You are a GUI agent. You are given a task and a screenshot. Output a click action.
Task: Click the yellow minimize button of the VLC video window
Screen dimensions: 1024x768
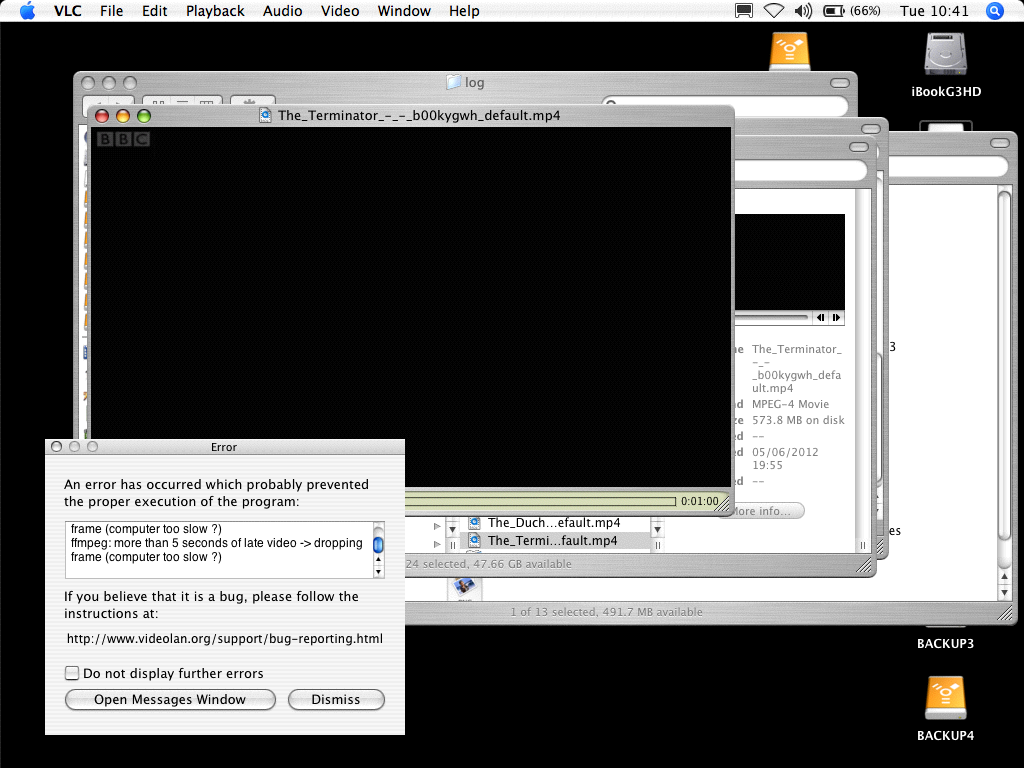(123, 116)
